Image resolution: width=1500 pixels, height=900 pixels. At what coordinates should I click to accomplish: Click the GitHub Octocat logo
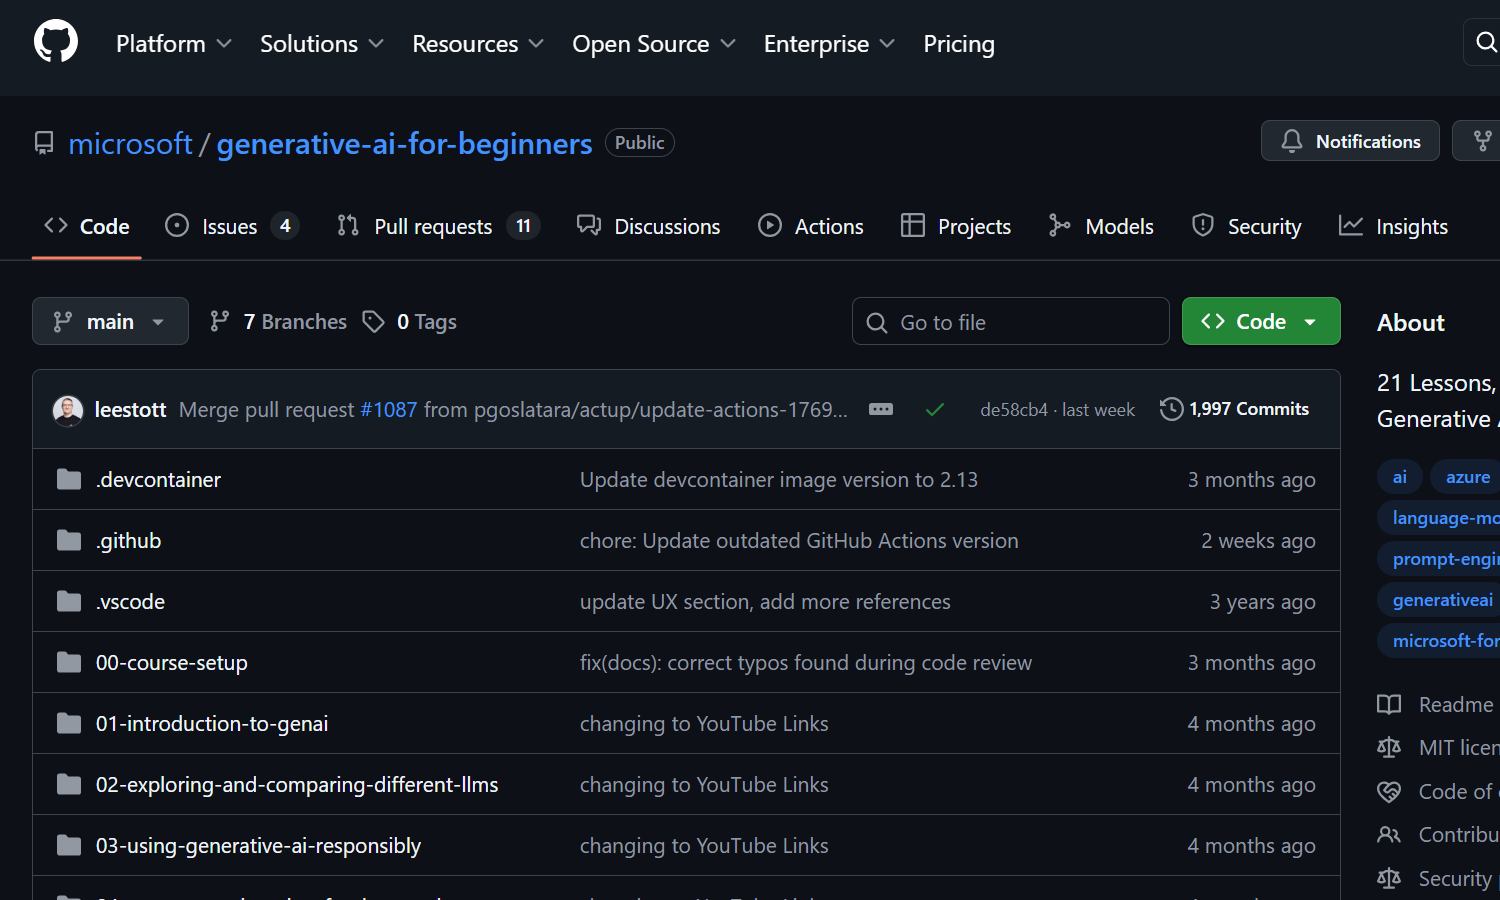coord(56,43)
